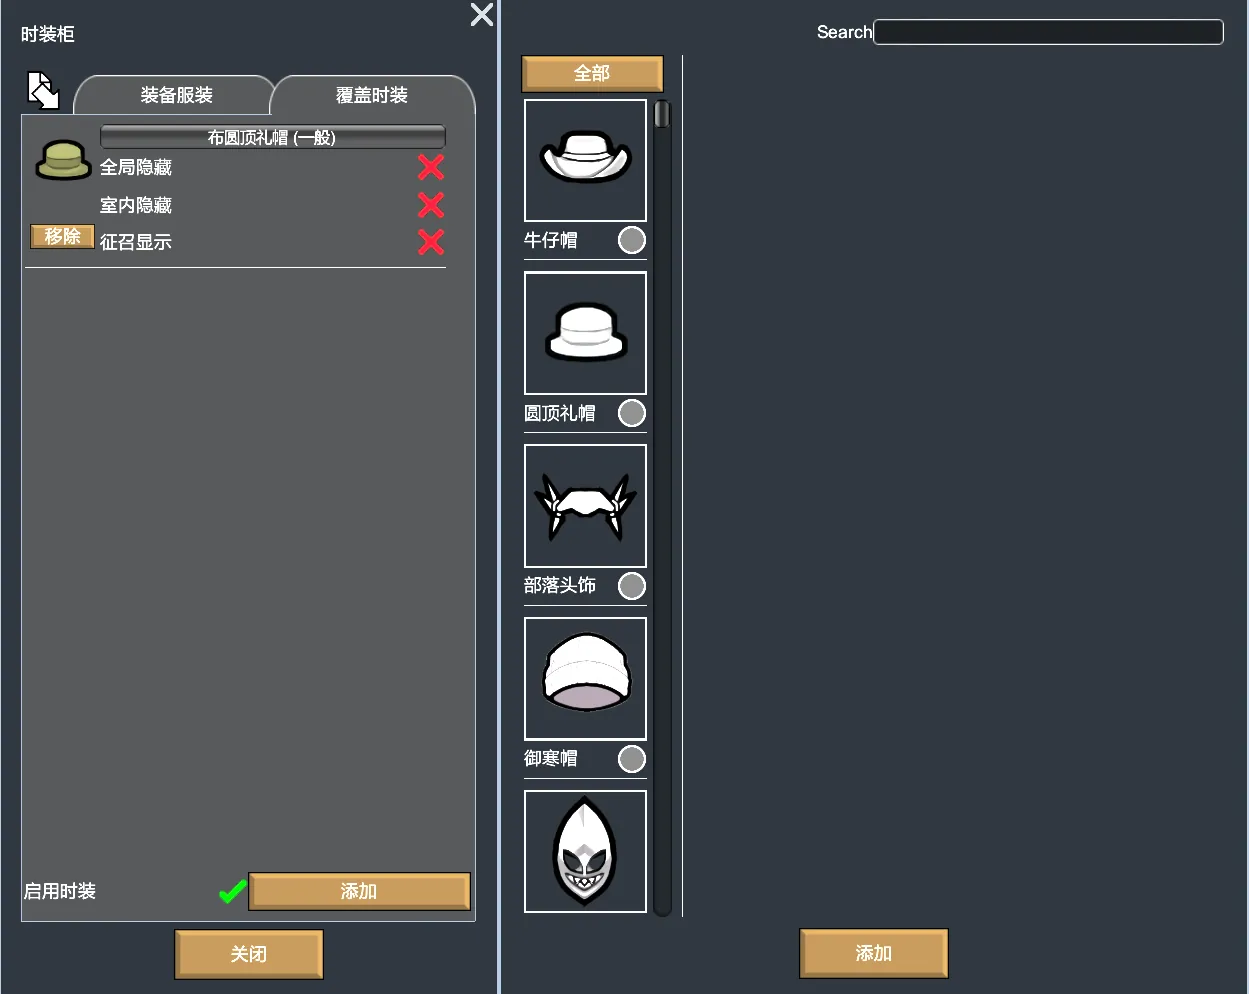This screenshot has height=994, width=1249.
Task: Toggle the 全局隐藏 red X setting
Action: coord(431,167)
